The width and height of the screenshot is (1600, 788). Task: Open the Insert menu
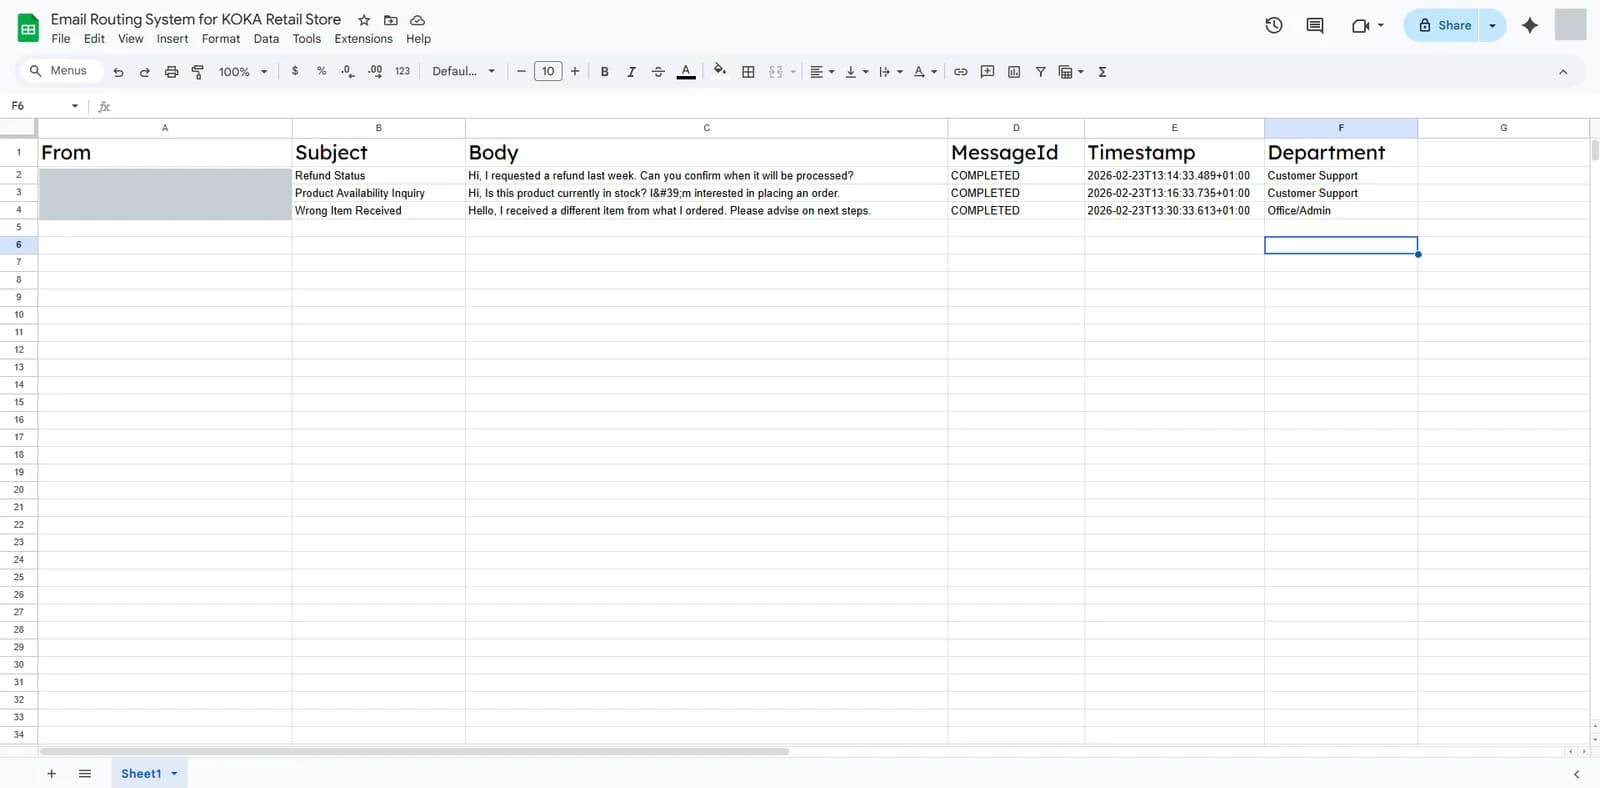click(172, 39)
